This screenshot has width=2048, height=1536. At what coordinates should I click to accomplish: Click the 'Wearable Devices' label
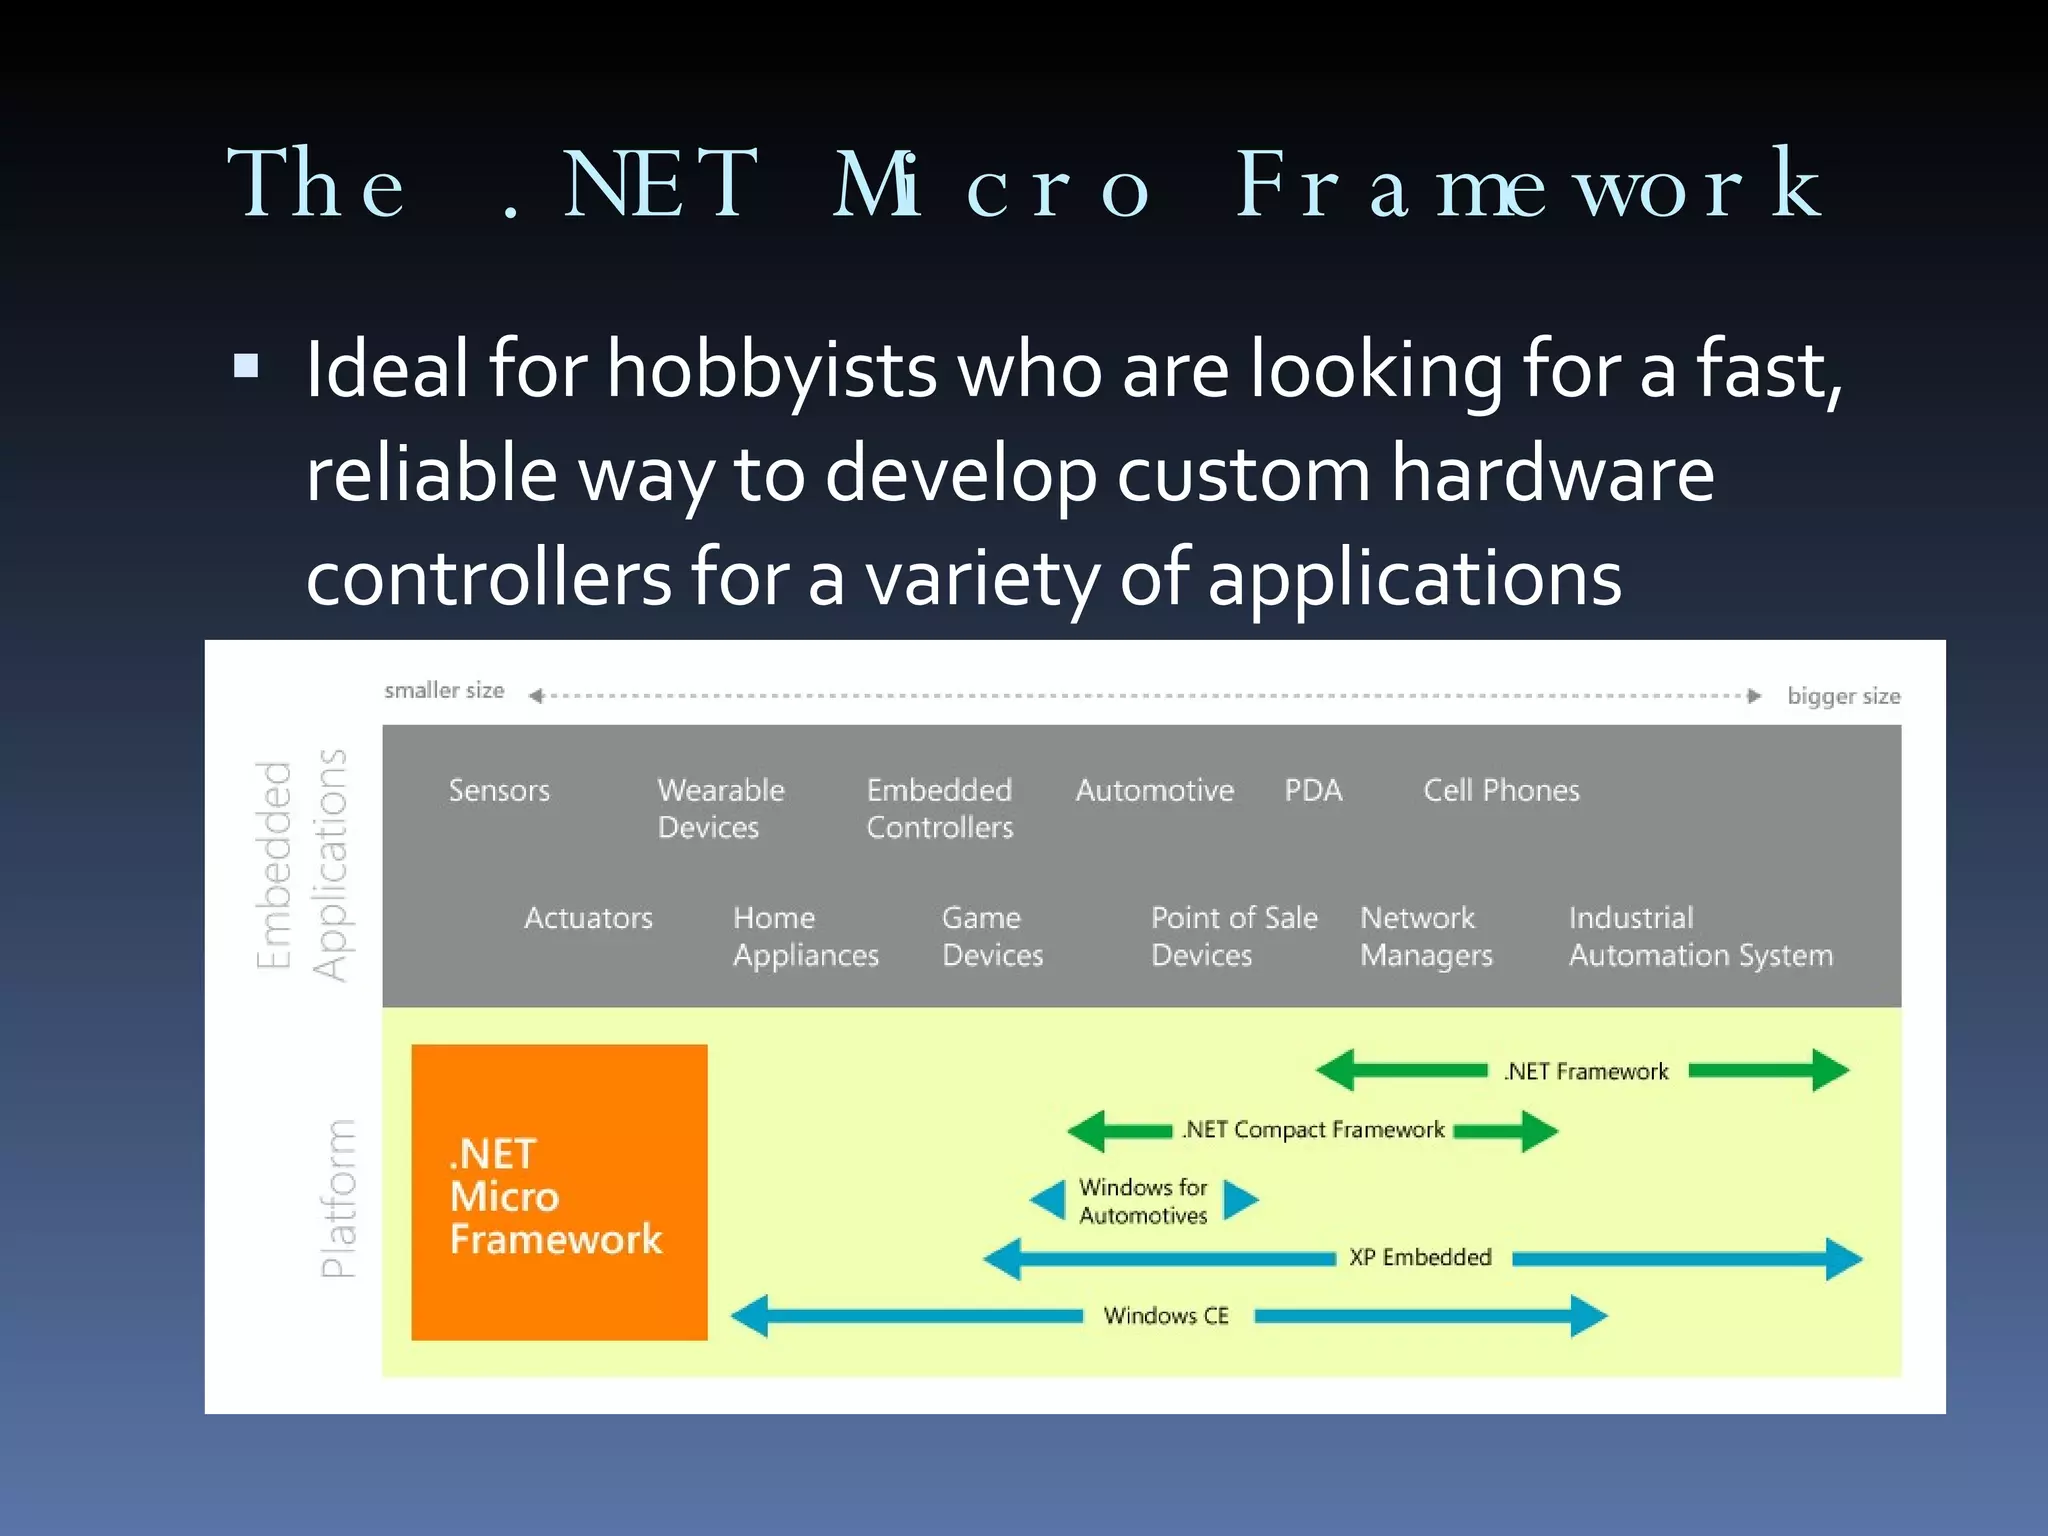point(721,808)
